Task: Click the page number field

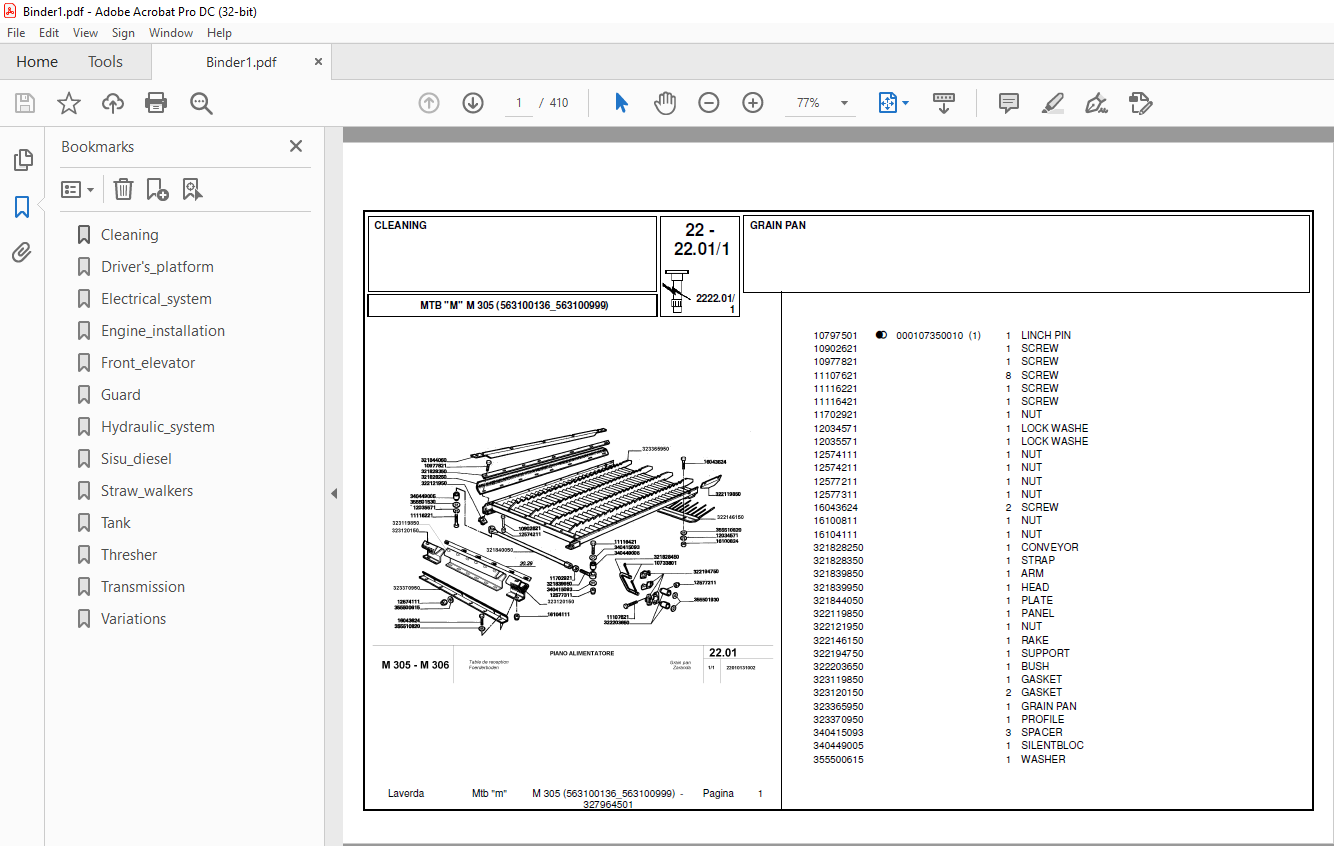Action: pos(519,103)
